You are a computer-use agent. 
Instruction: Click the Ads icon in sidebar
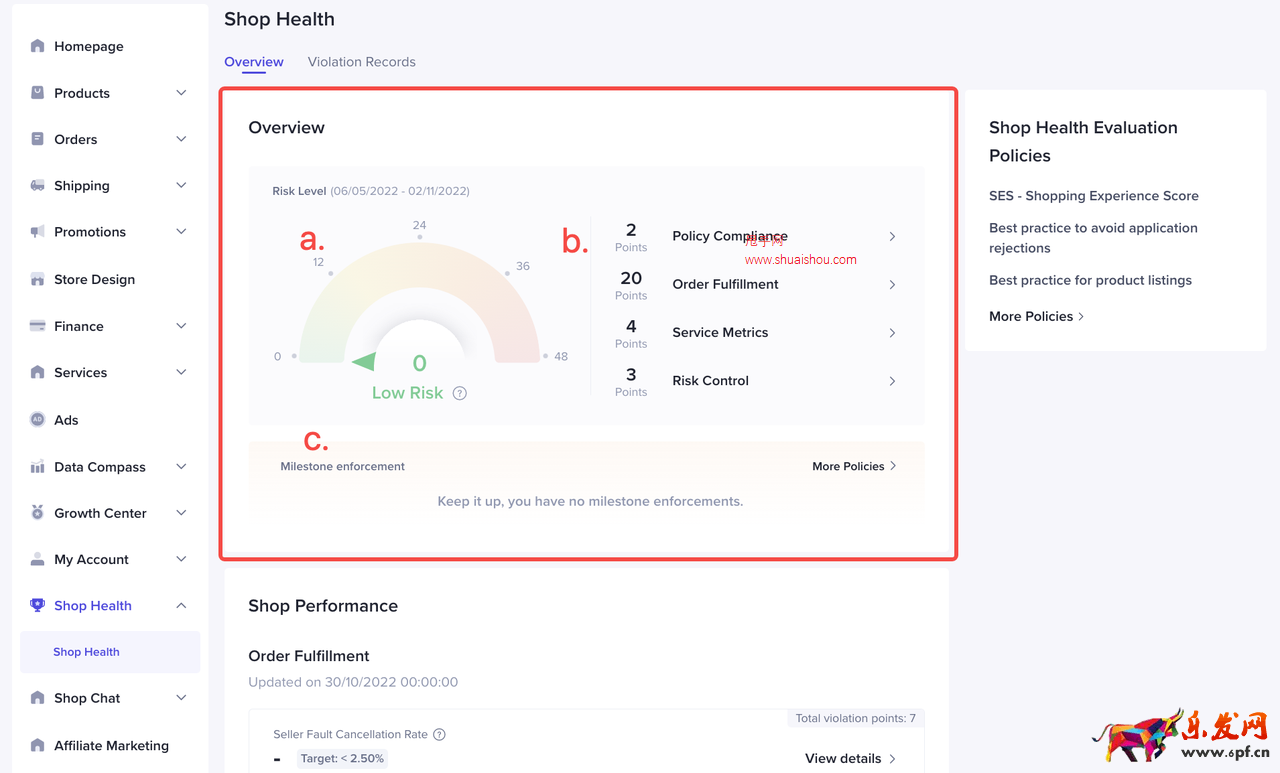tap(37, 420)
